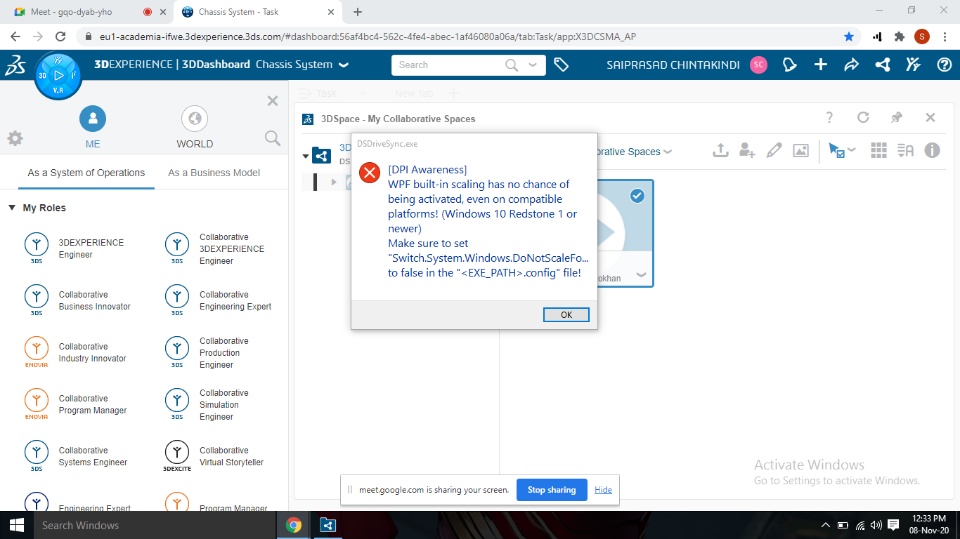Click the add member icon in 3DSpace toolbar

[747, 150]
